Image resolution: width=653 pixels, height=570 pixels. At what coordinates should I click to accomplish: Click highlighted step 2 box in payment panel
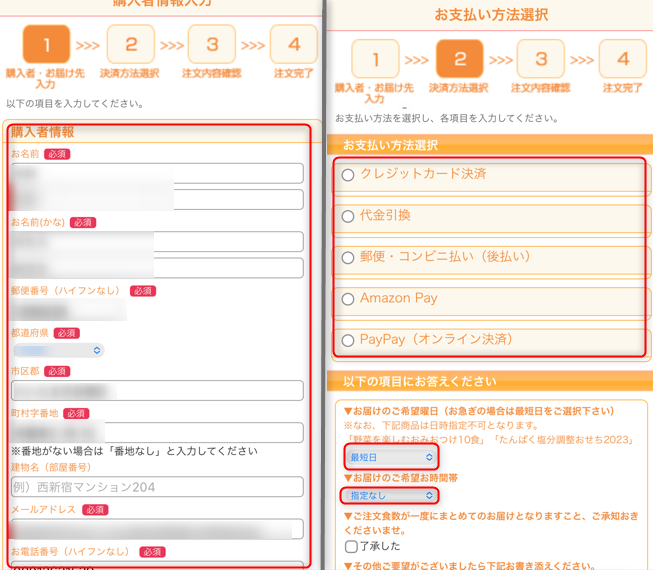point(460,59)
